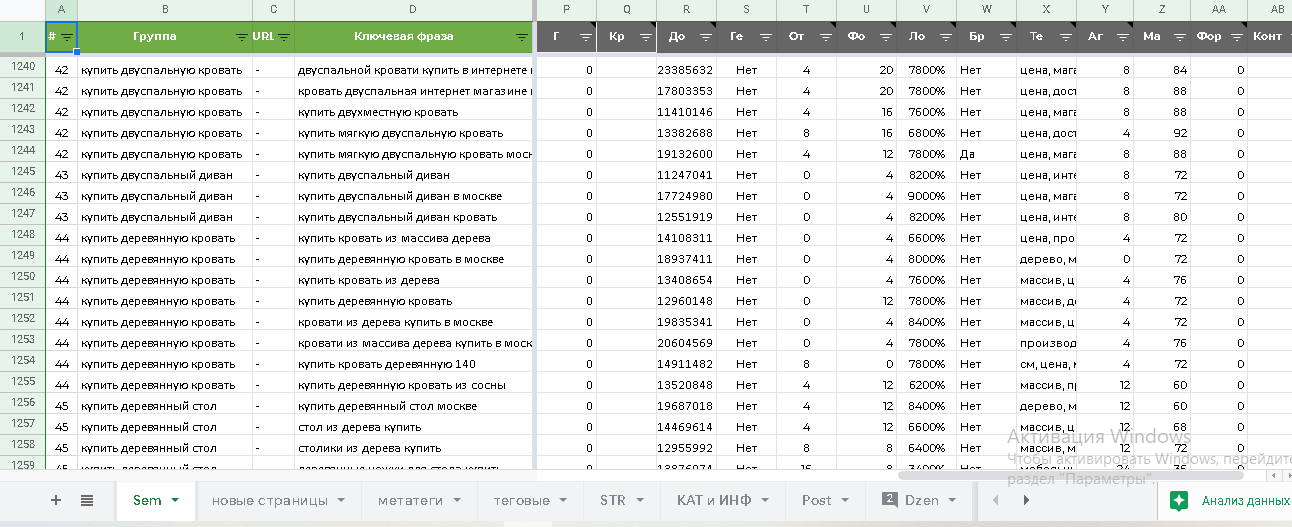This screenshot has height=527, width=1292.
Task: Open the КАТ и ИНФ sheet tab
Action: pos(714,500)
